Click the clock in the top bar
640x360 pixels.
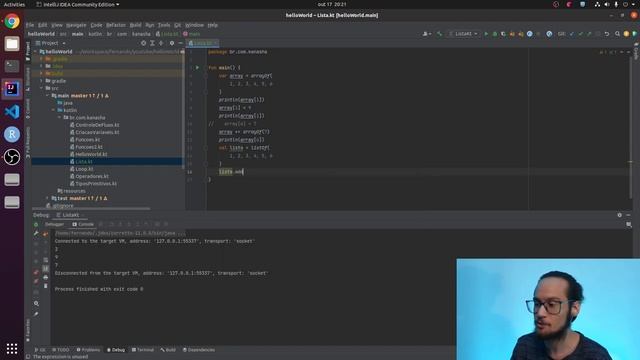(x=332, y=4)
